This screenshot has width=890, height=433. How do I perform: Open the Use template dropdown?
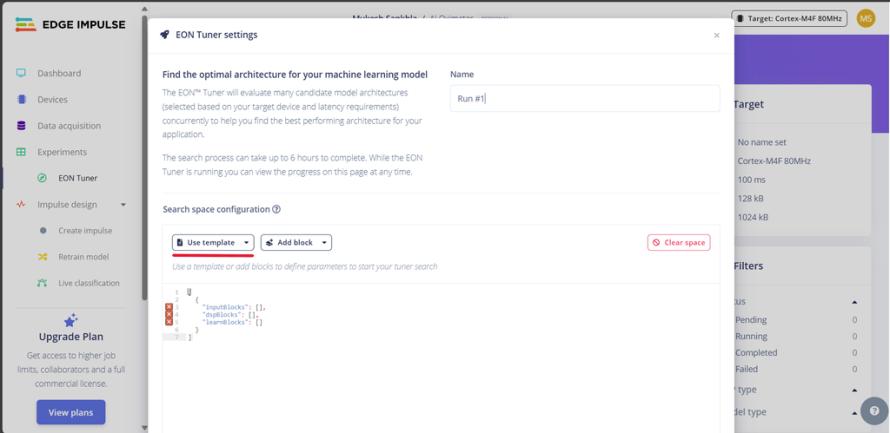pos(213,243)
